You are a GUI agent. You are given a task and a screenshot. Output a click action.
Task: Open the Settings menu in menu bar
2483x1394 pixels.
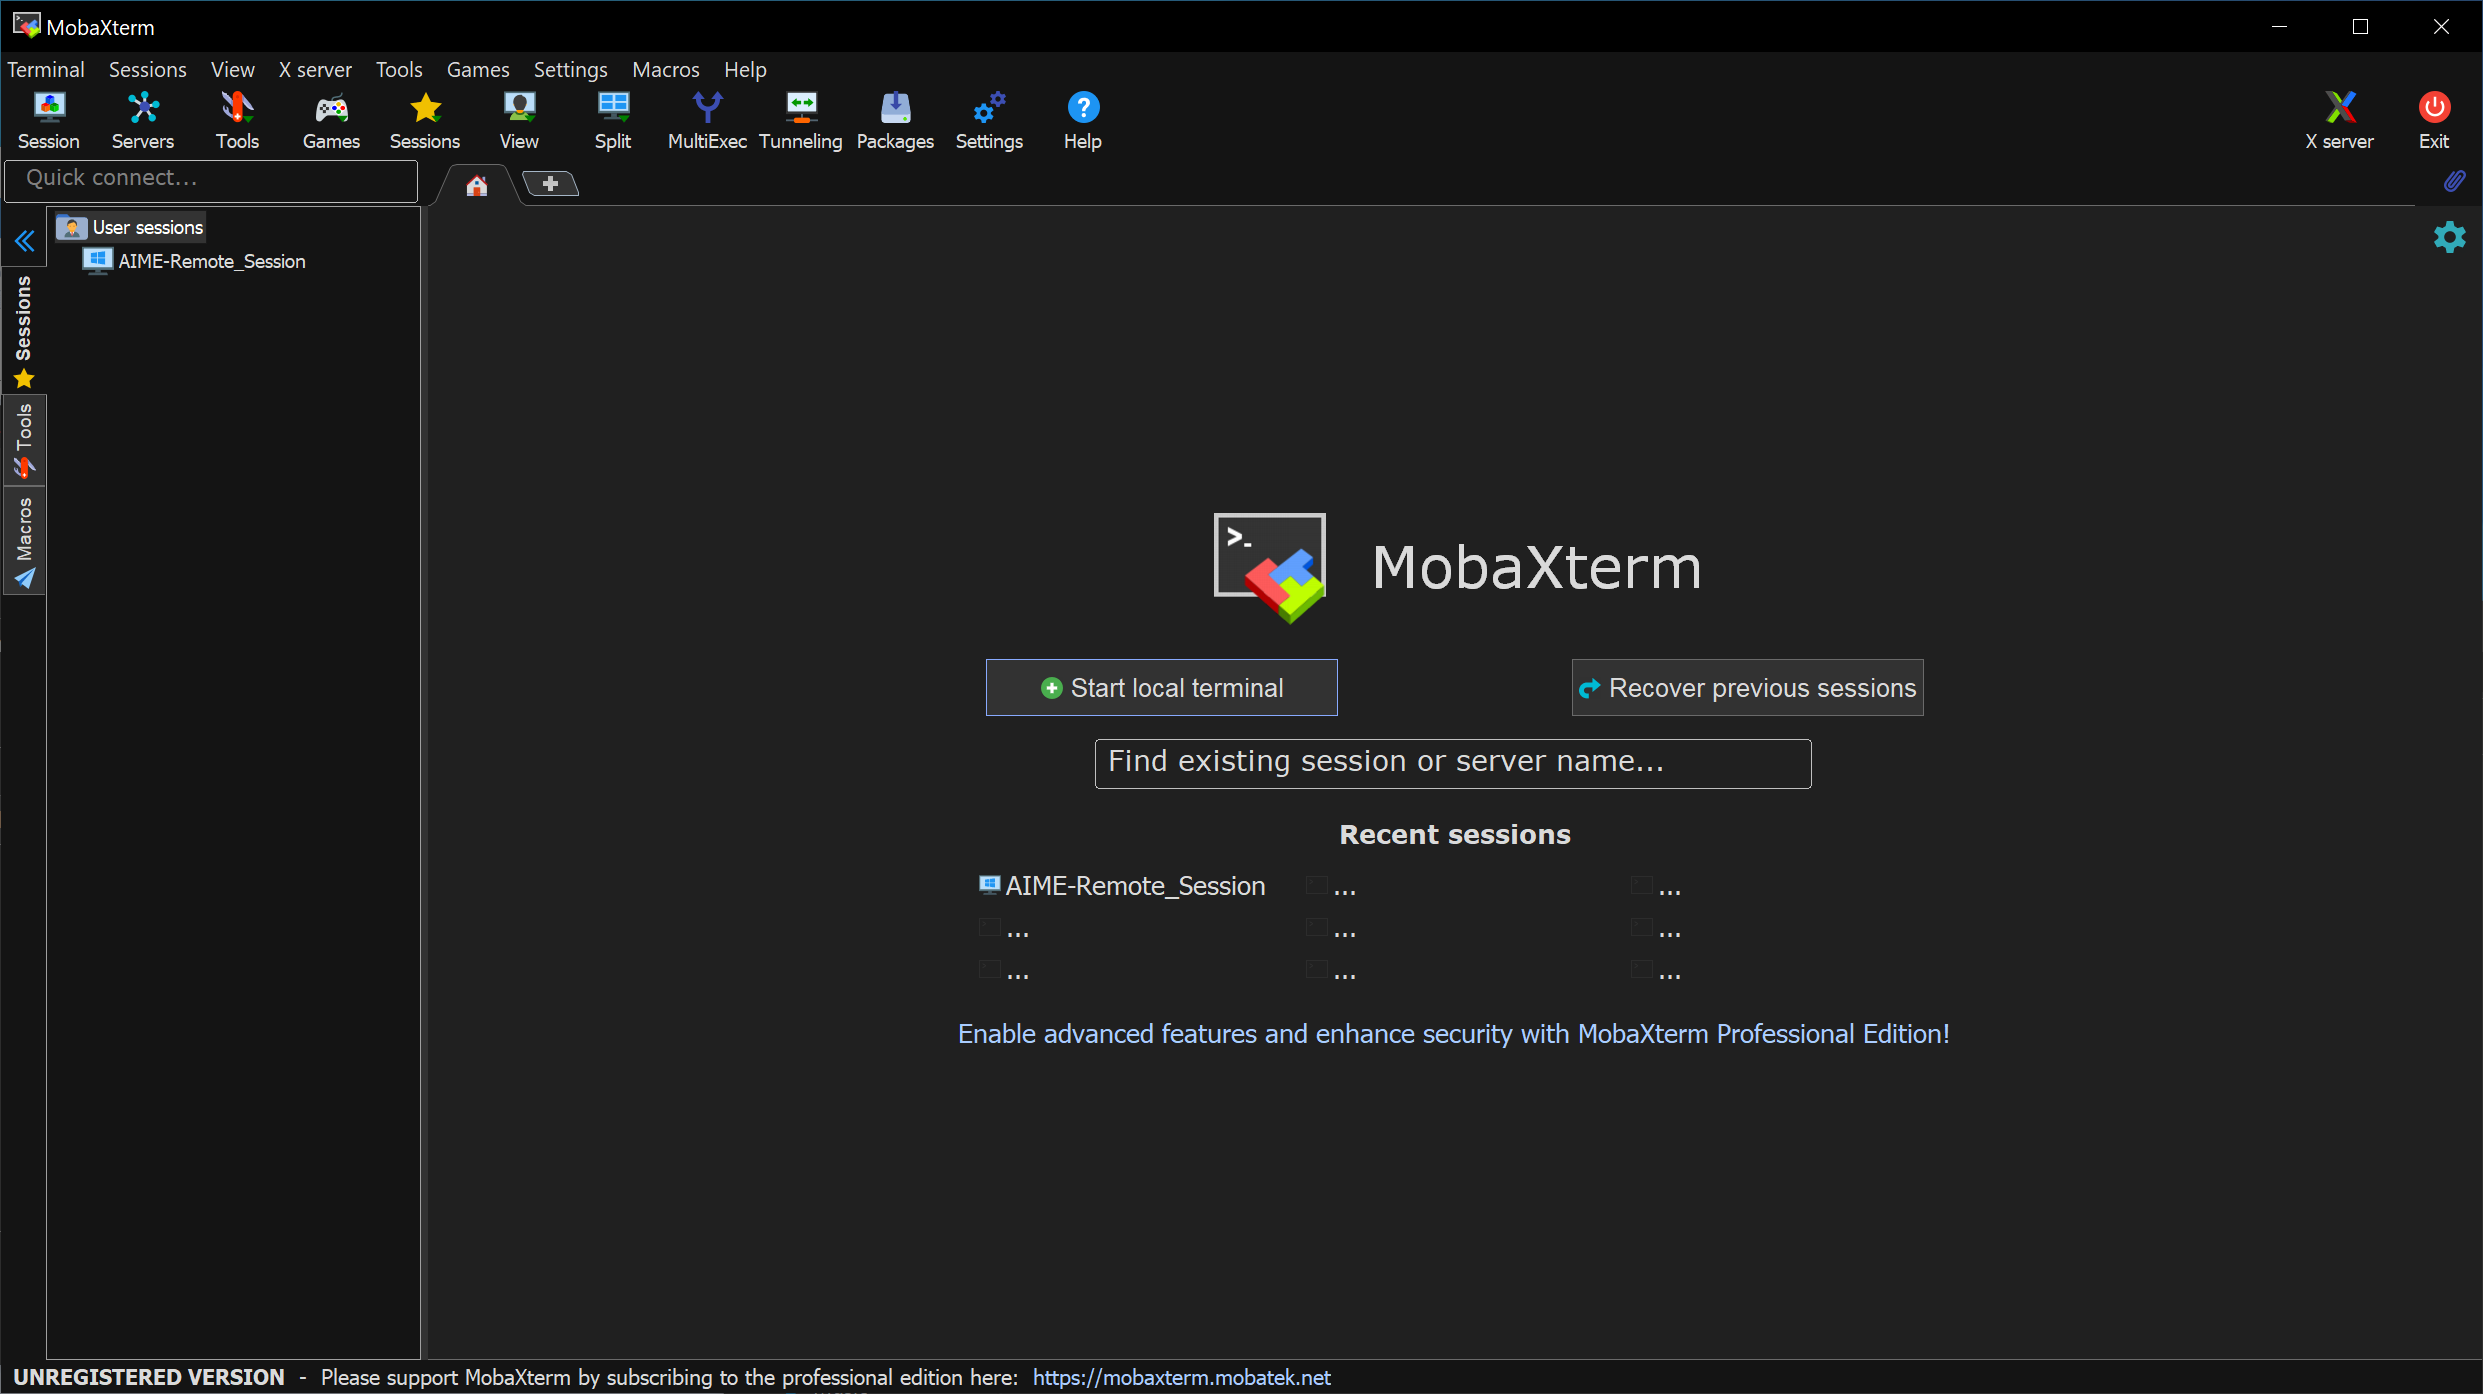570,69
